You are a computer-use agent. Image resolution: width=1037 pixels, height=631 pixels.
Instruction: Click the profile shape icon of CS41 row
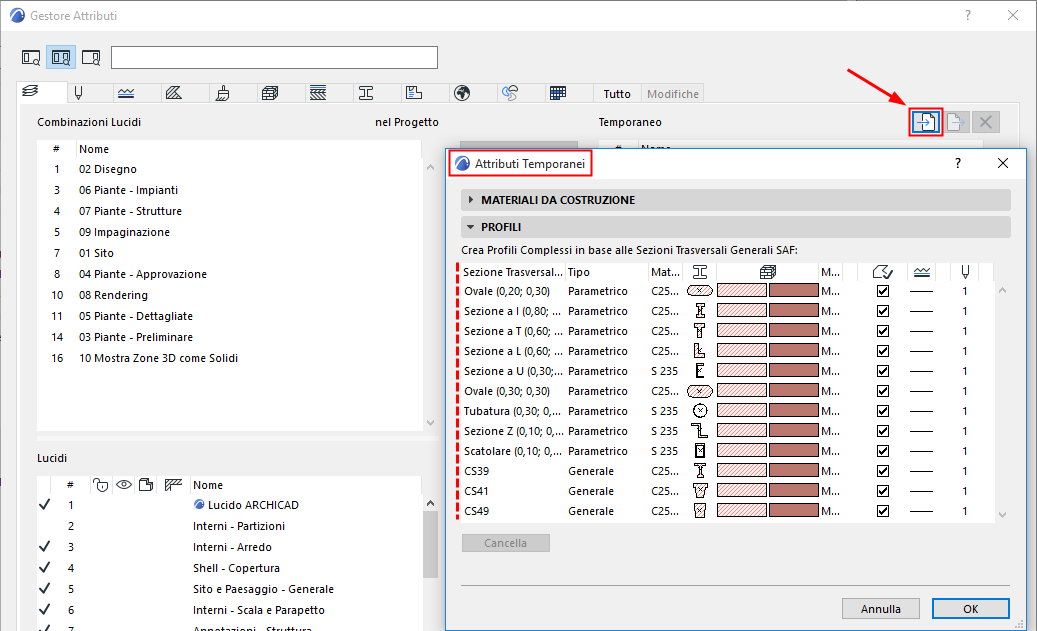700,491
